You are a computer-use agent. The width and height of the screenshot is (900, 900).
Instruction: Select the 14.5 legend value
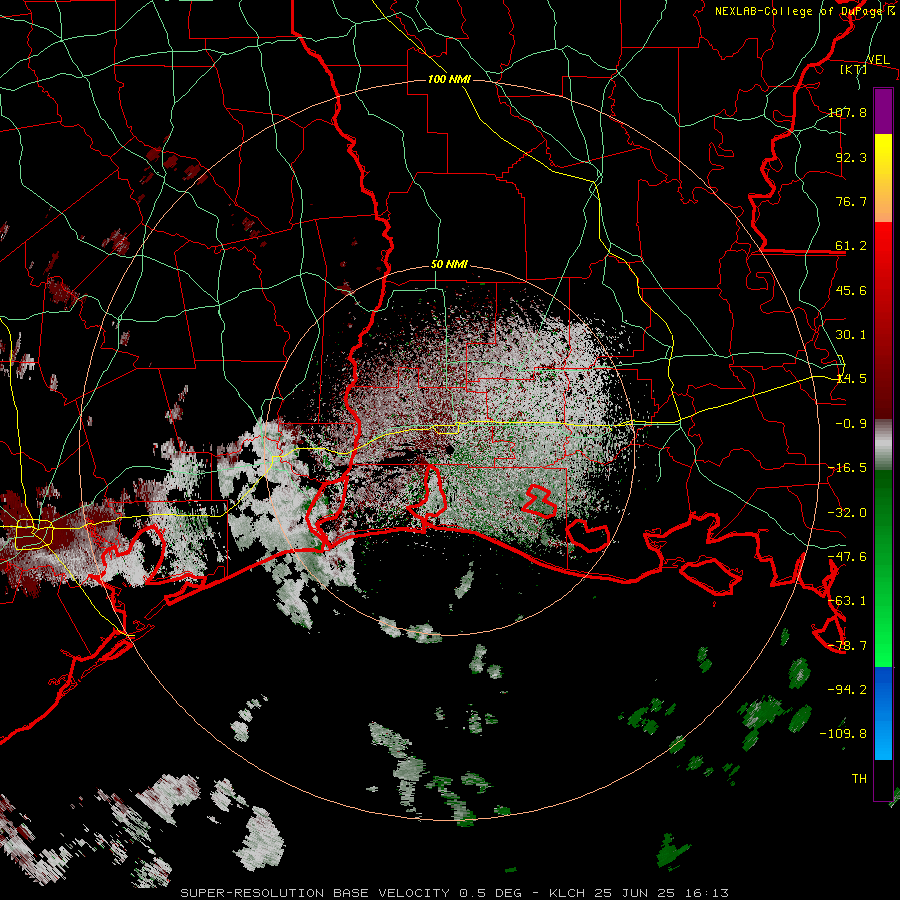[851, 379]
